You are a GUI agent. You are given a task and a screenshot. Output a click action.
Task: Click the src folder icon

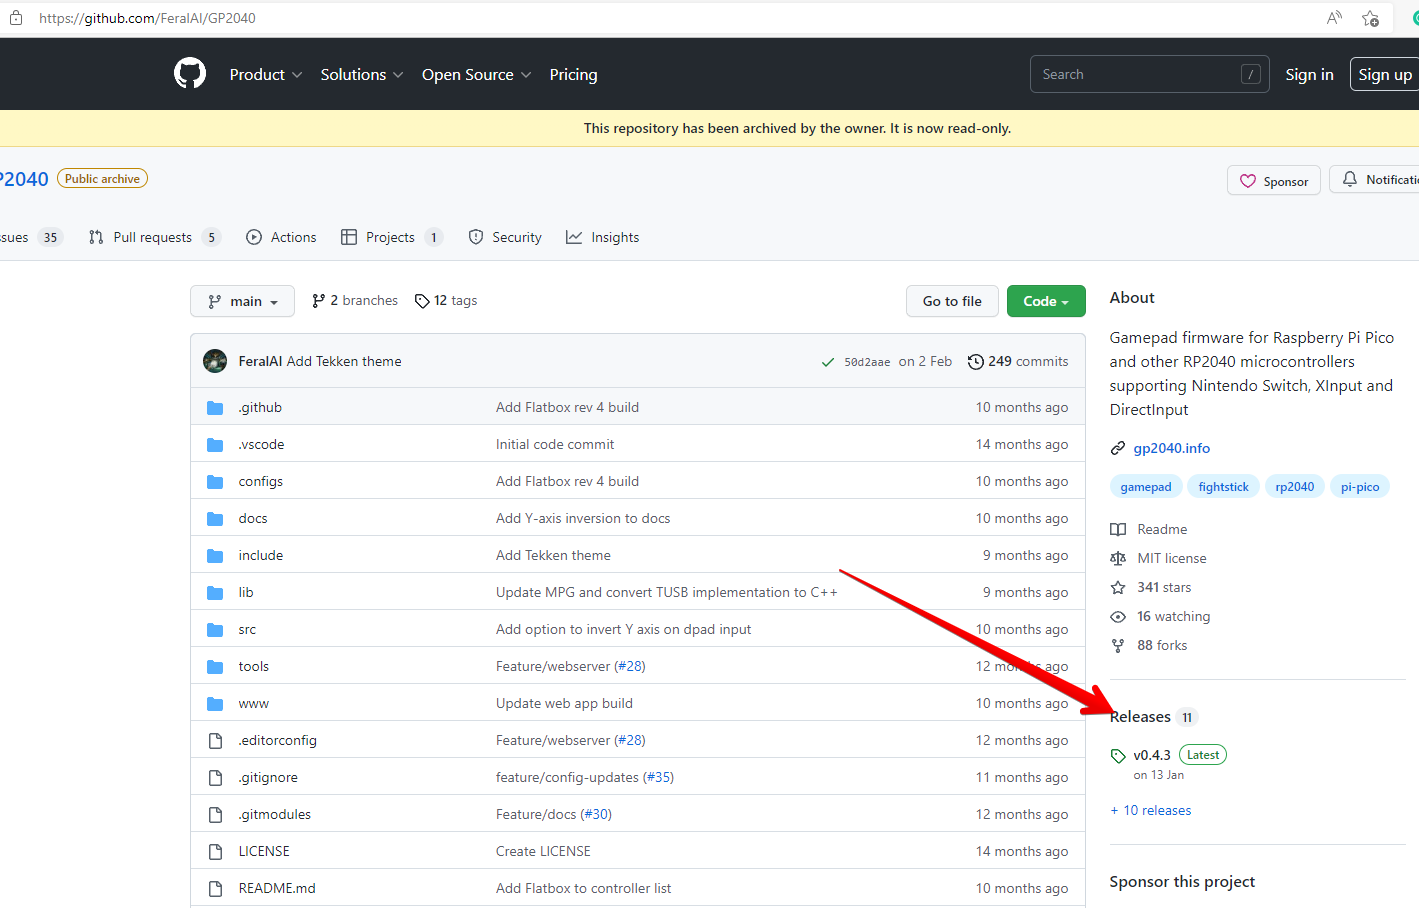click(215, 629)
